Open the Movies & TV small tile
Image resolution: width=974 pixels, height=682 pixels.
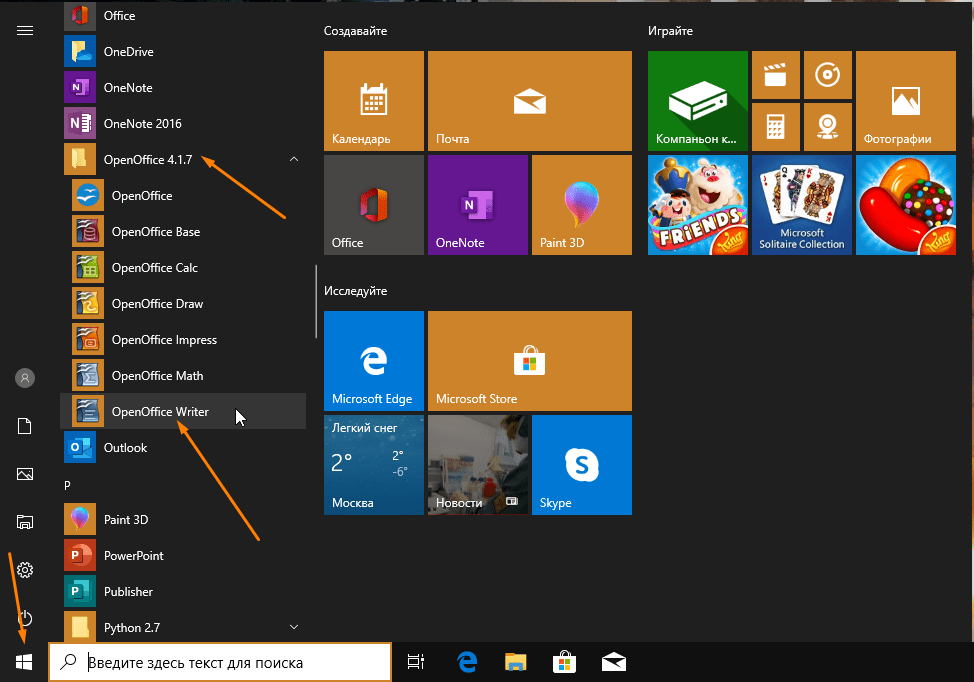pos(776,75)
